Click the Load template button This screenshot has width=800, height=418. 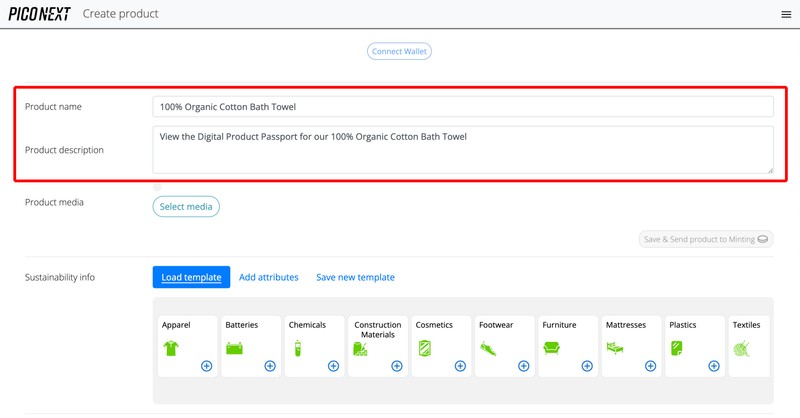(x=191, y=277)
